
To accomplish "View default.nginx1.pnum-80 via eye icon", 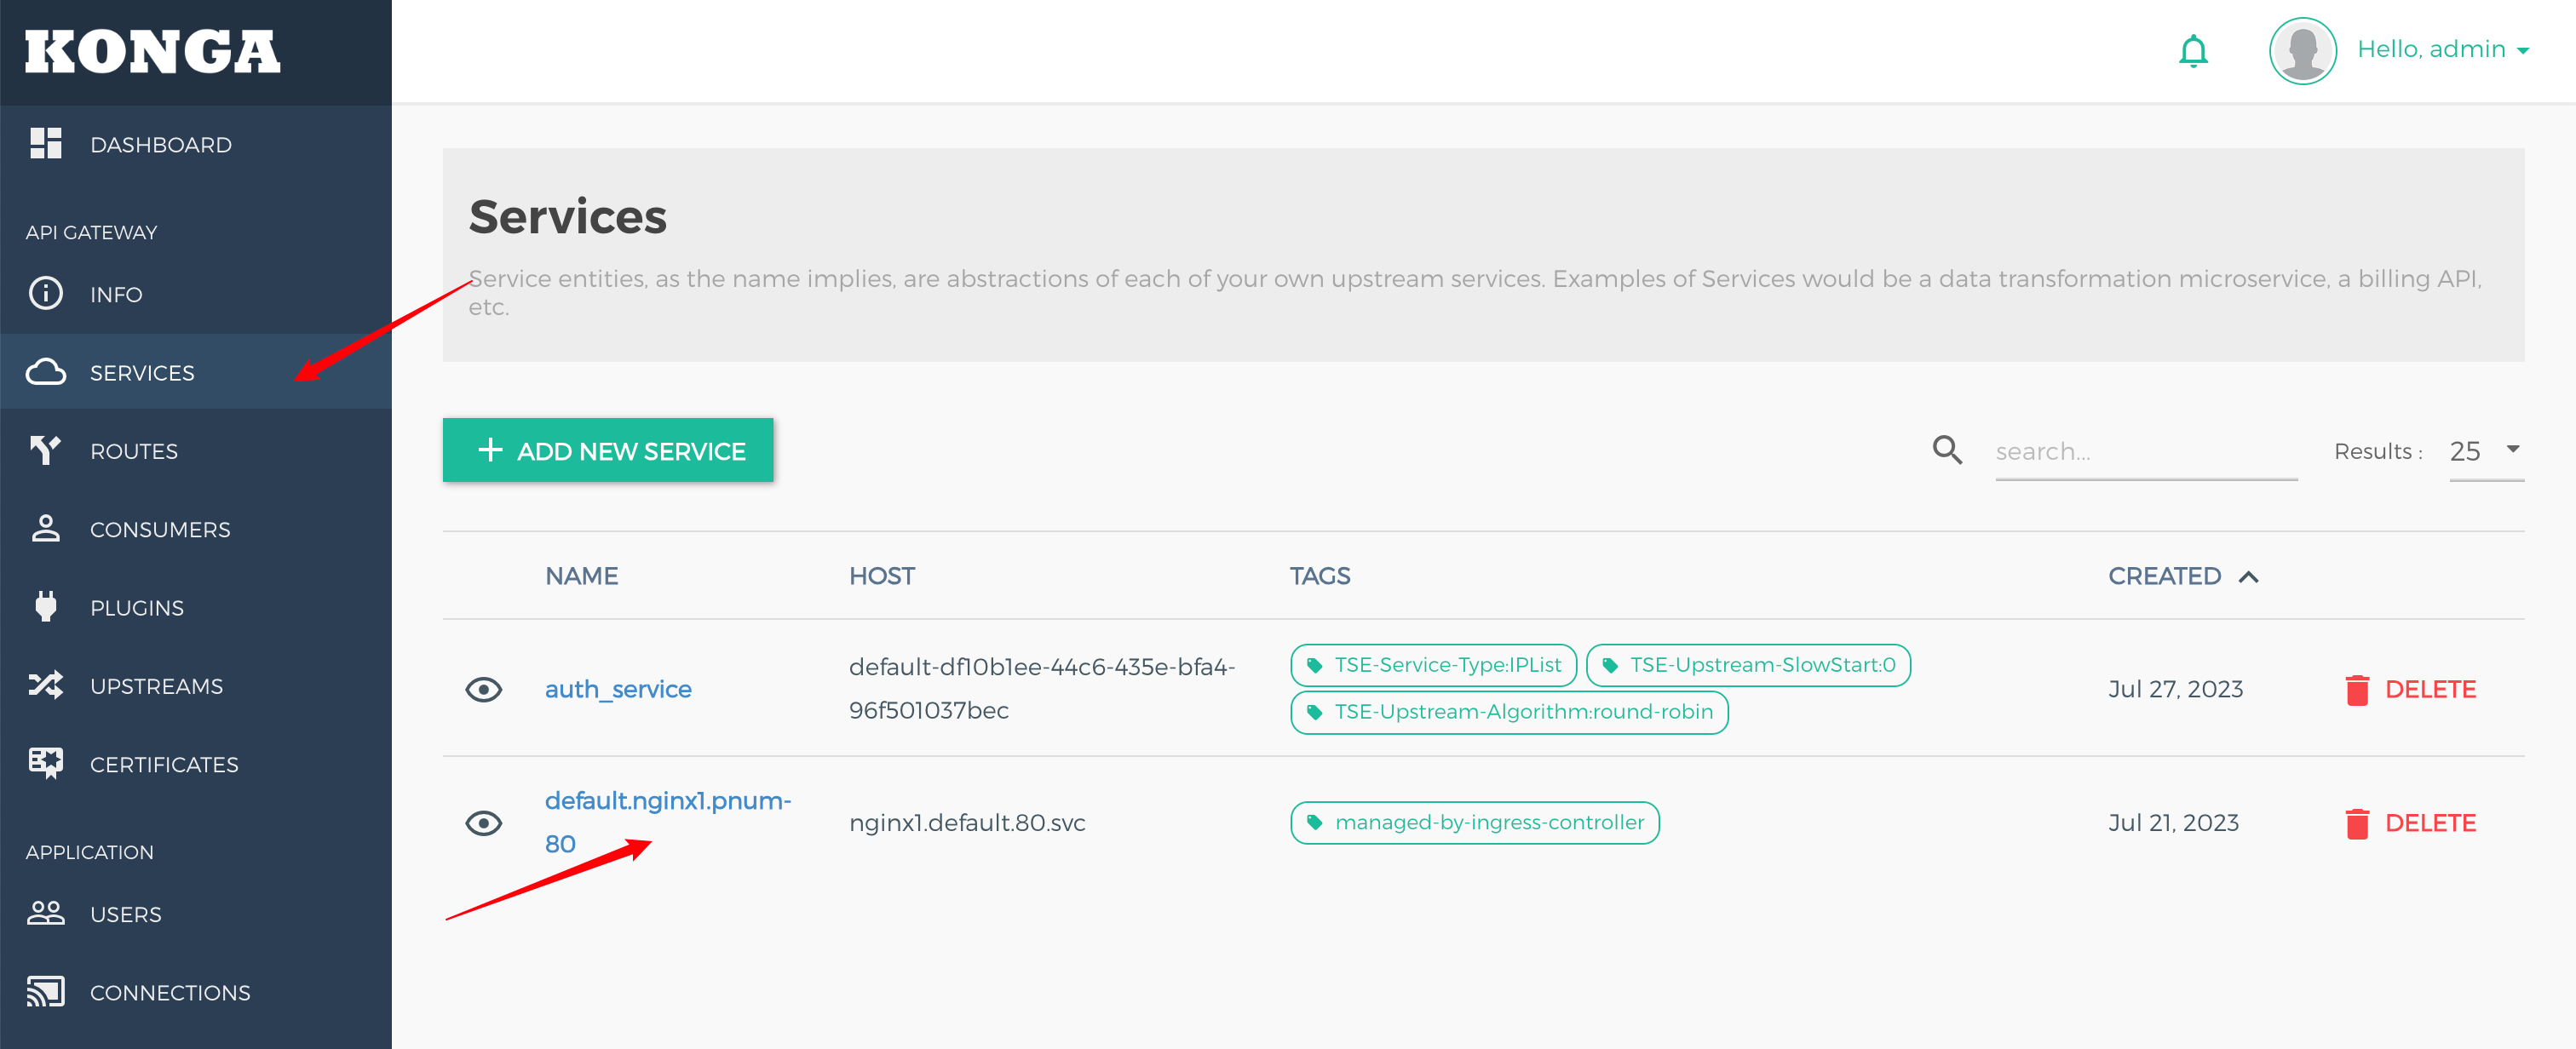I will (x=484, y=823).
